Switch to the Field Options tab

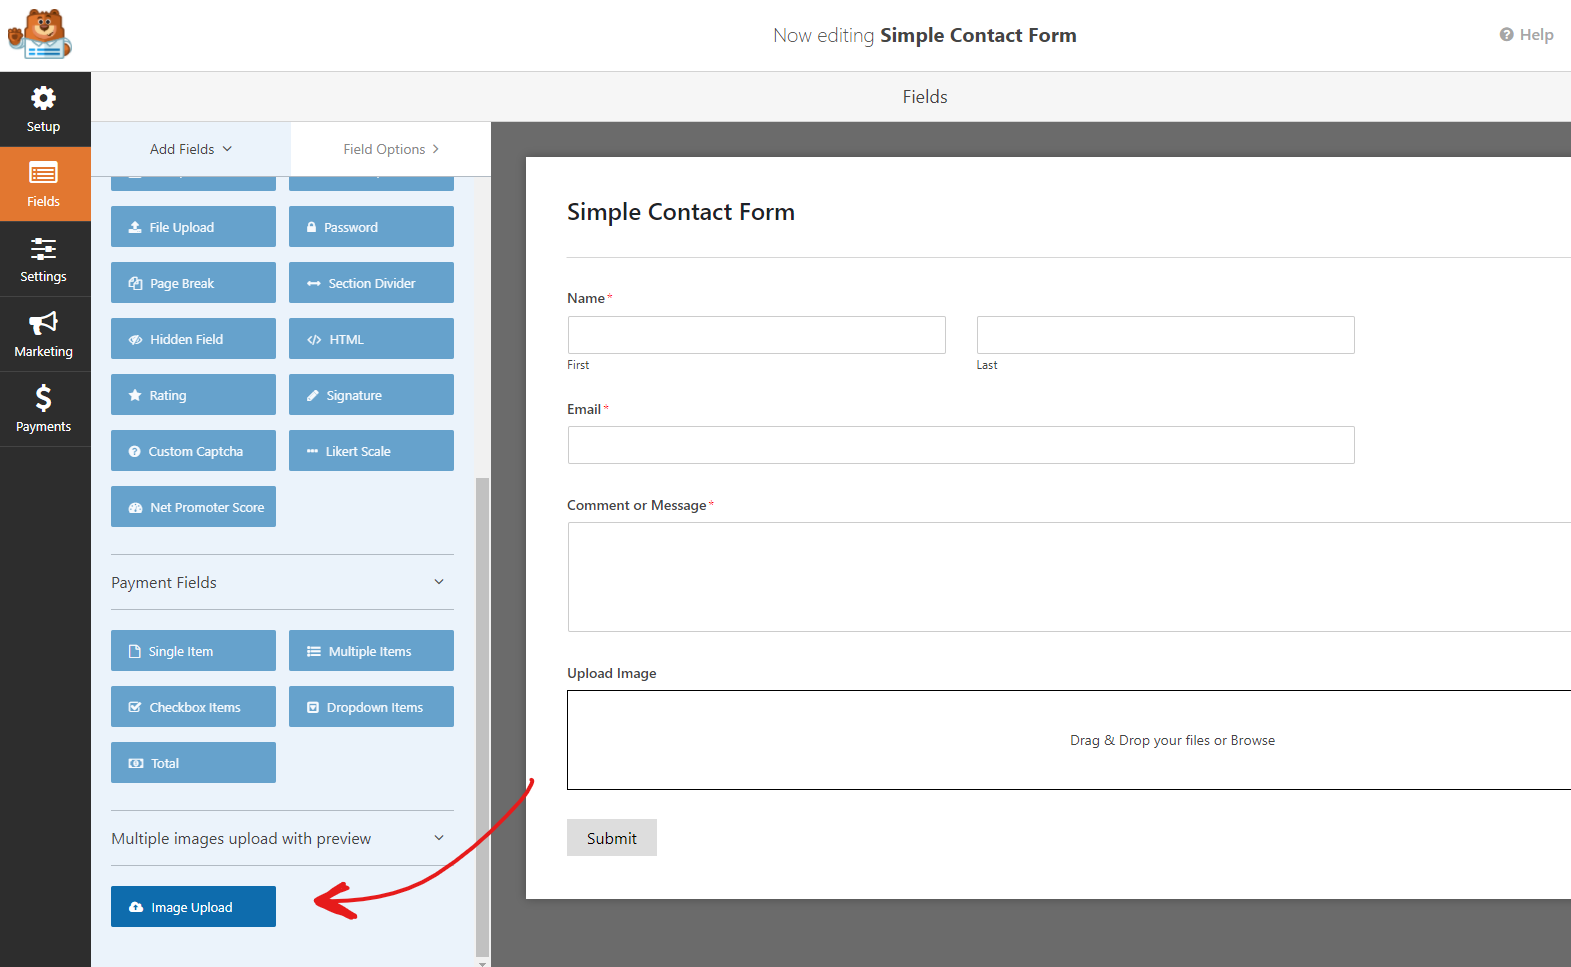pyautogui.click(x=391, y=149)
